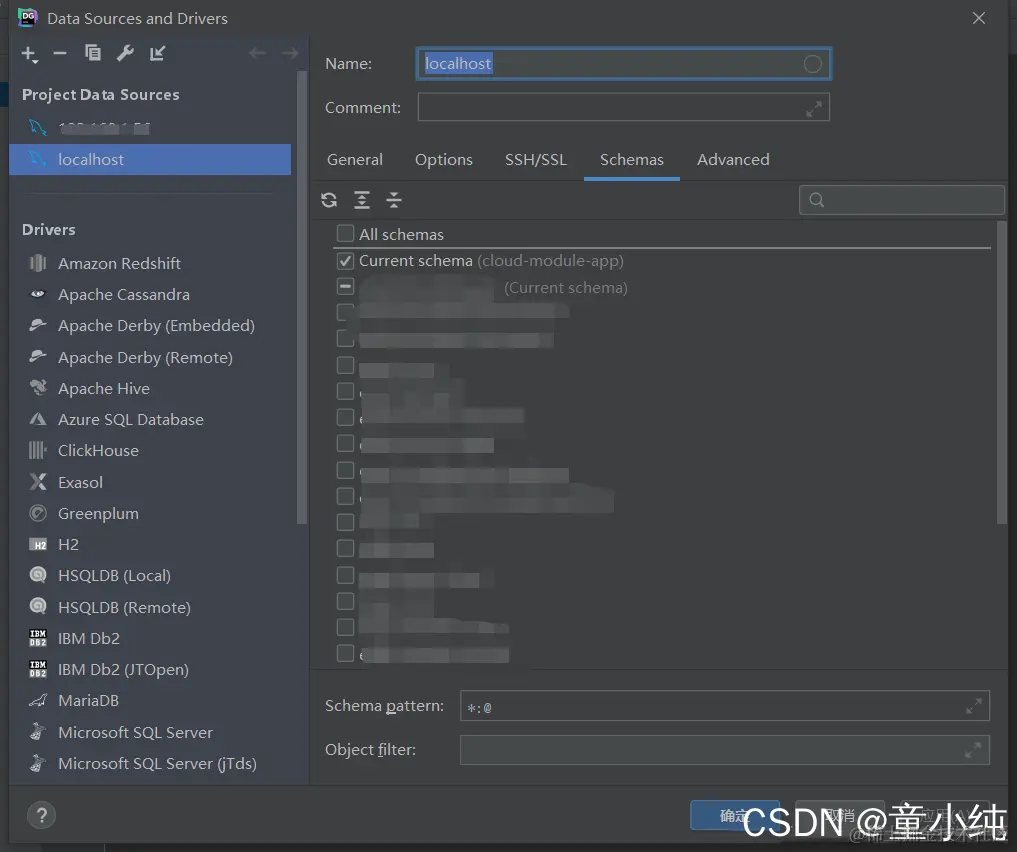Viewport: 1017px width, 852px height.
Task: Collapse all schemas icon
Action: 394,200
